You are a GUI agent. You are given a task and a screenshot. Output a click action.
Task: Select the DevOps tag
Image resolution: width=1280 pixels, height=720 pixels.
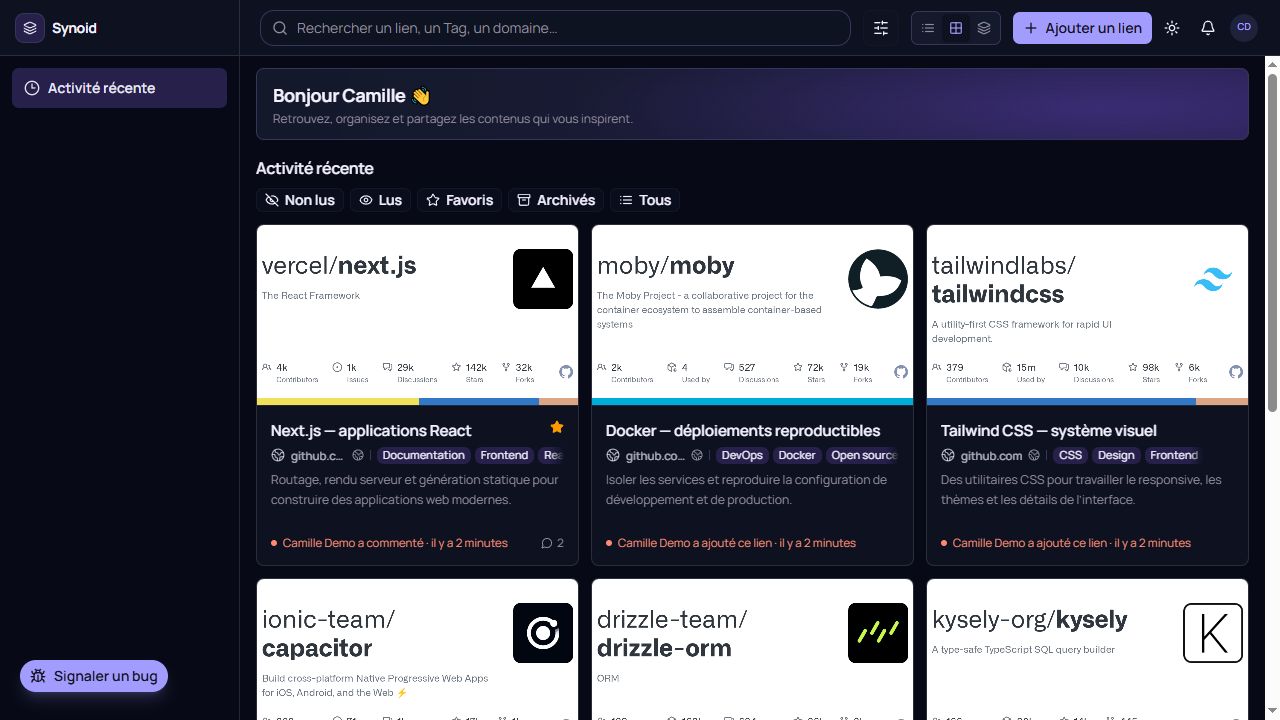742,455
